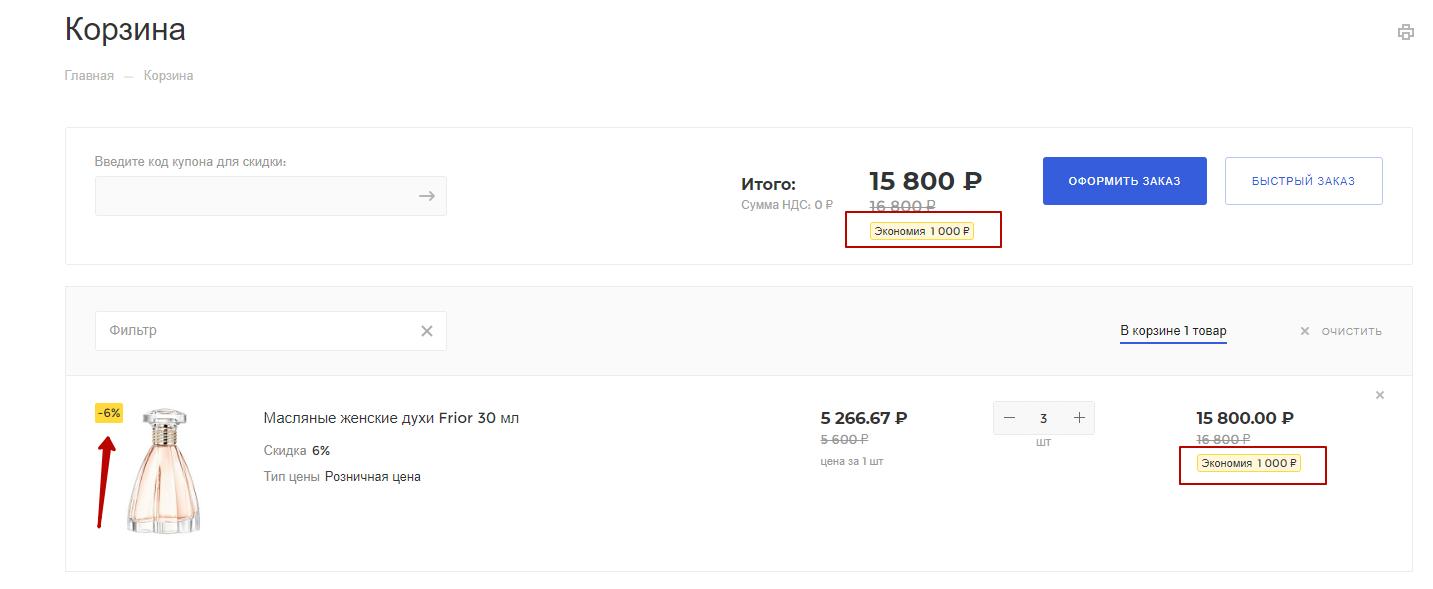Click the ОЧИСТИТЬ cart link
The height and width of the screenshot is (589, 1433).
point(1351,331)
